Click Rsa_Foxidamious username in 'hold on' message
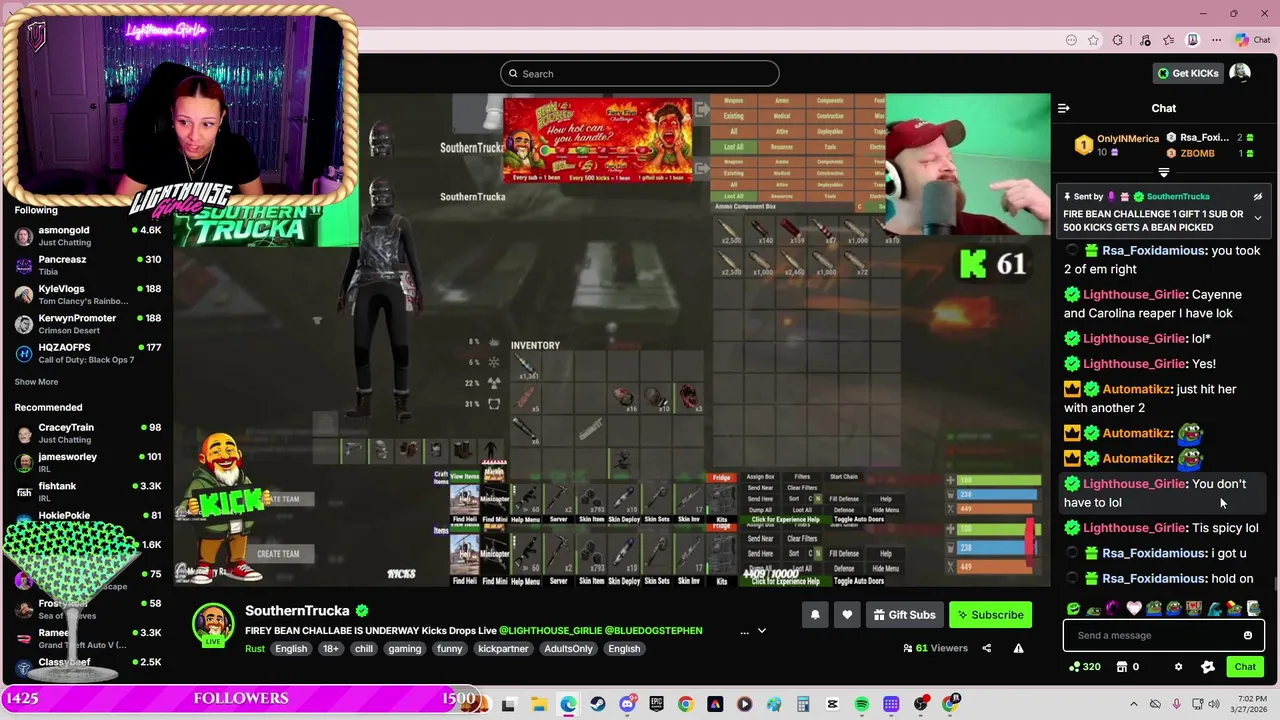The image size is (1280, 720). click(x=1153, y=578)
